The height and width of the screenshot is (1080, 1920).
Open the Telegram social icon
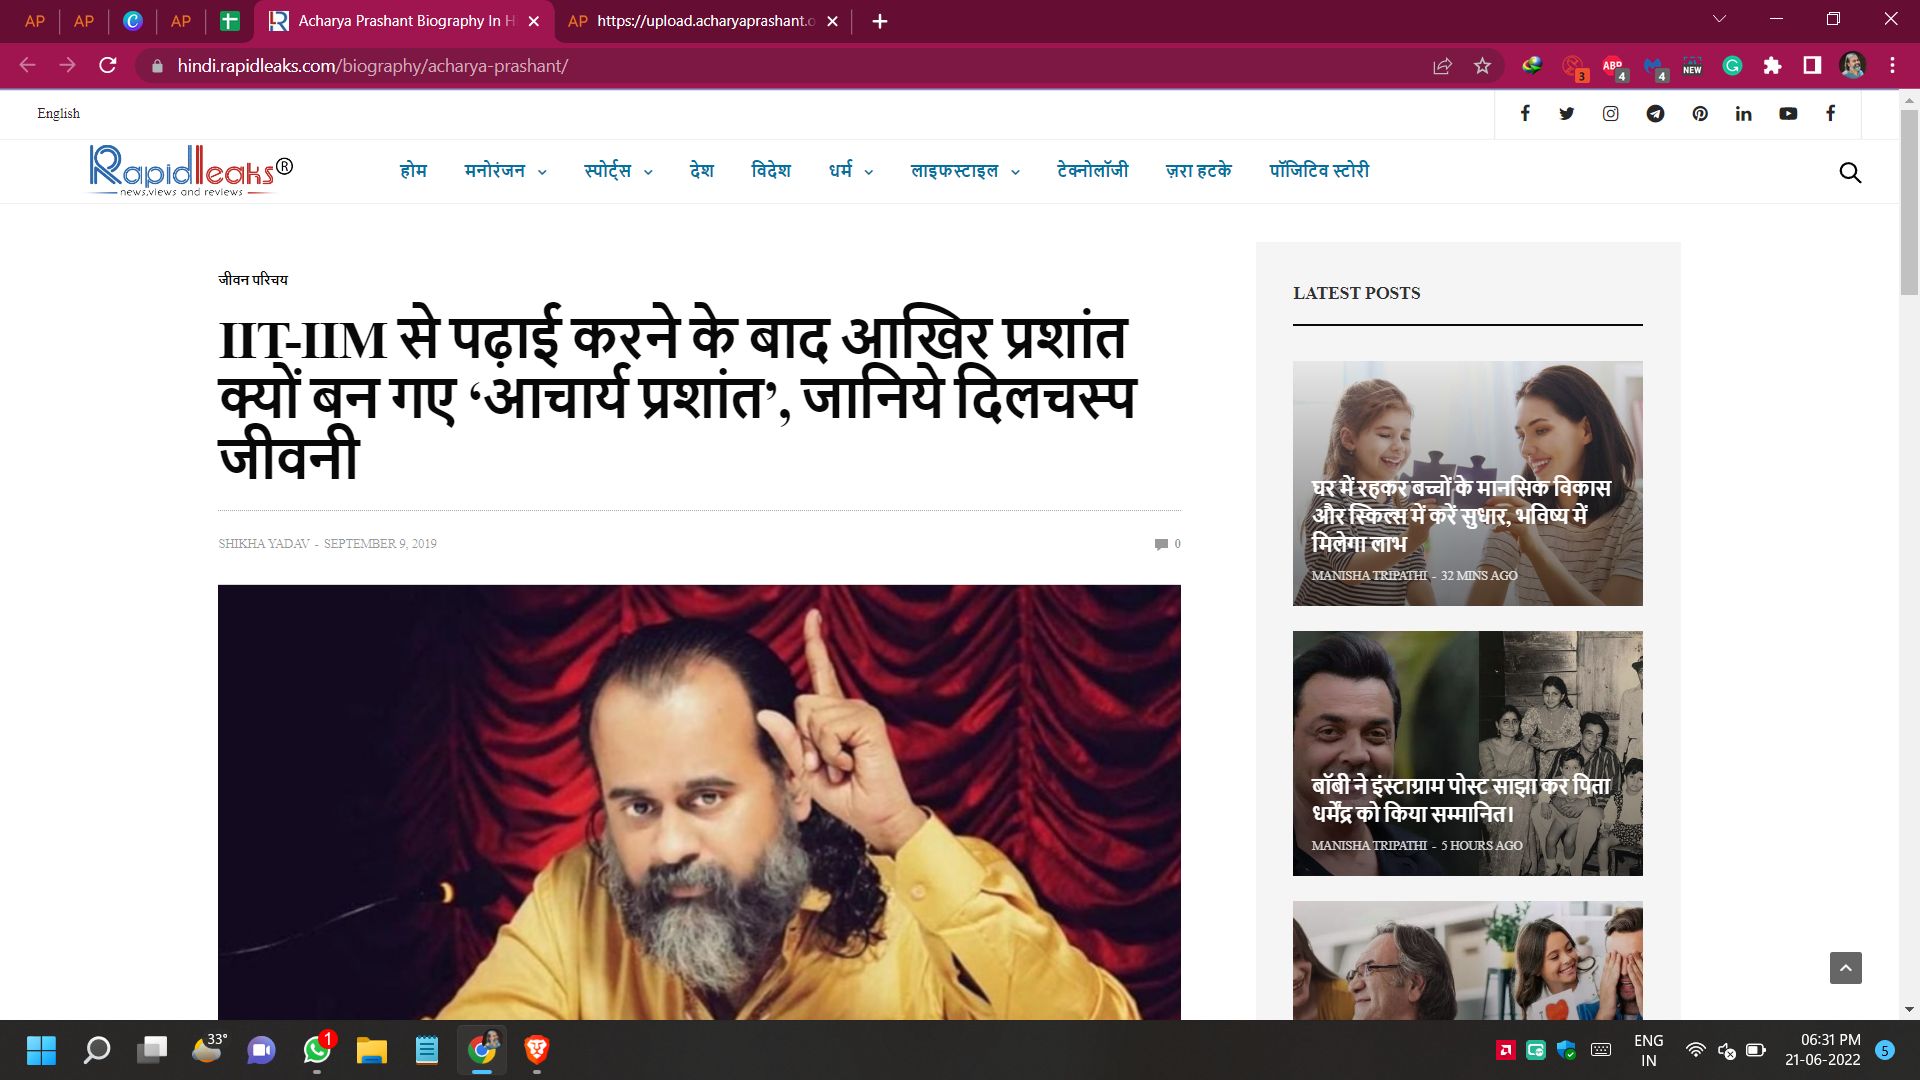tap(1655, 114)
